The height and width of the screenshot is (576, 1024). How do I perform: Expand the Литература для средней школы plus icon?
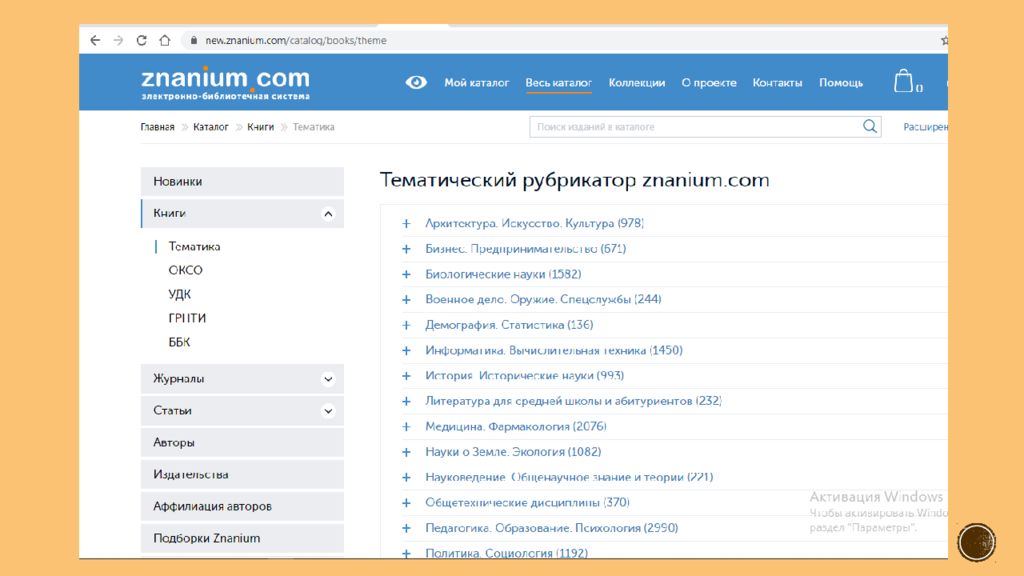pyautogui.click(x=406, y=401)
